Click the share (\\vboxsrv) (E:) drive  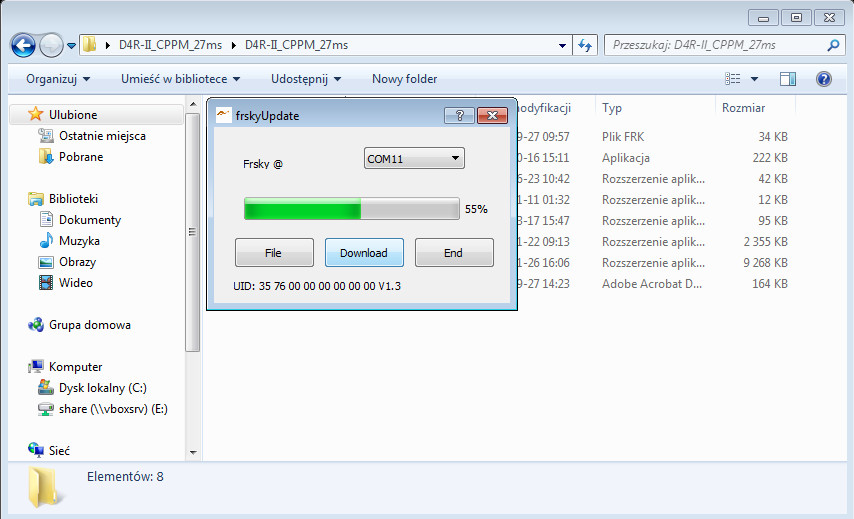click(x=113, y=409)
